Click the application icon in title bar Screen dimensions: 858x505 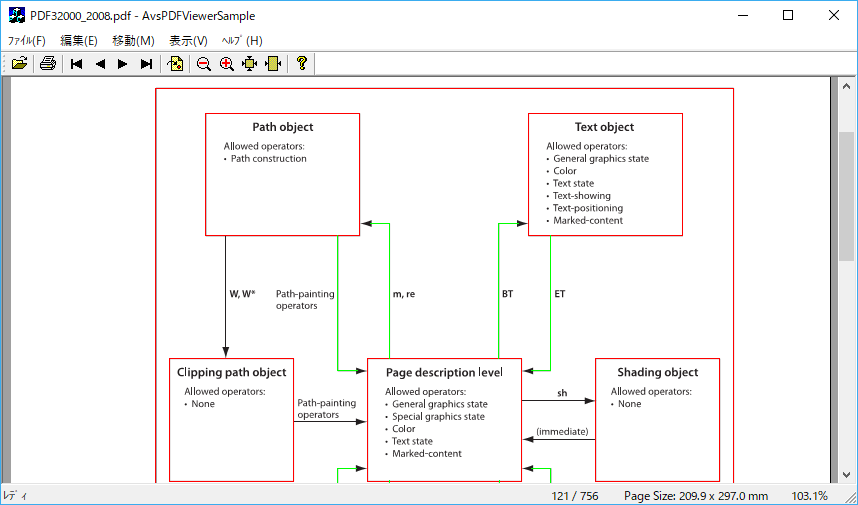16,16
